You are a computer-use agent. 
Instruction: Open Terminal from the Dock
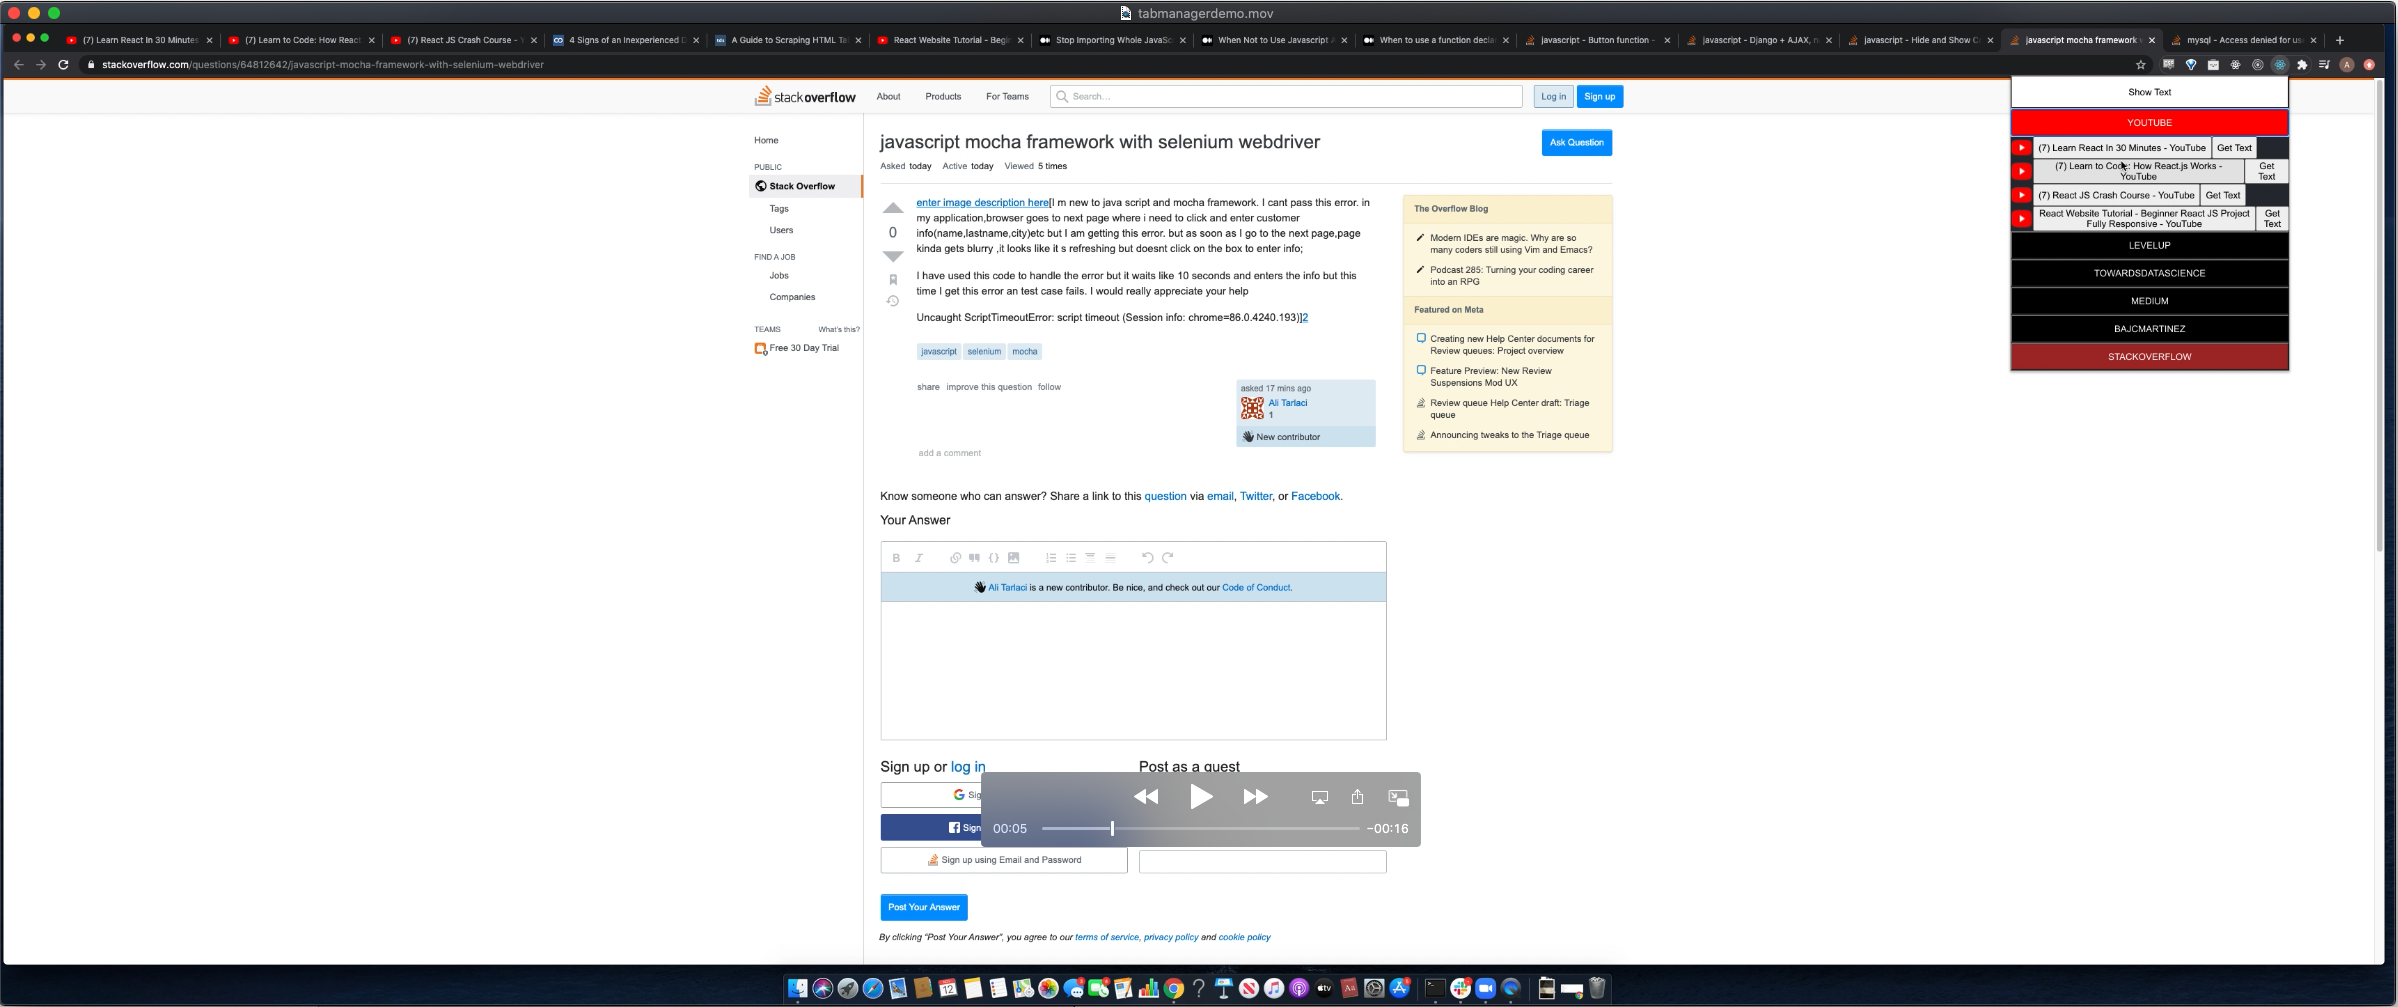1435,989
